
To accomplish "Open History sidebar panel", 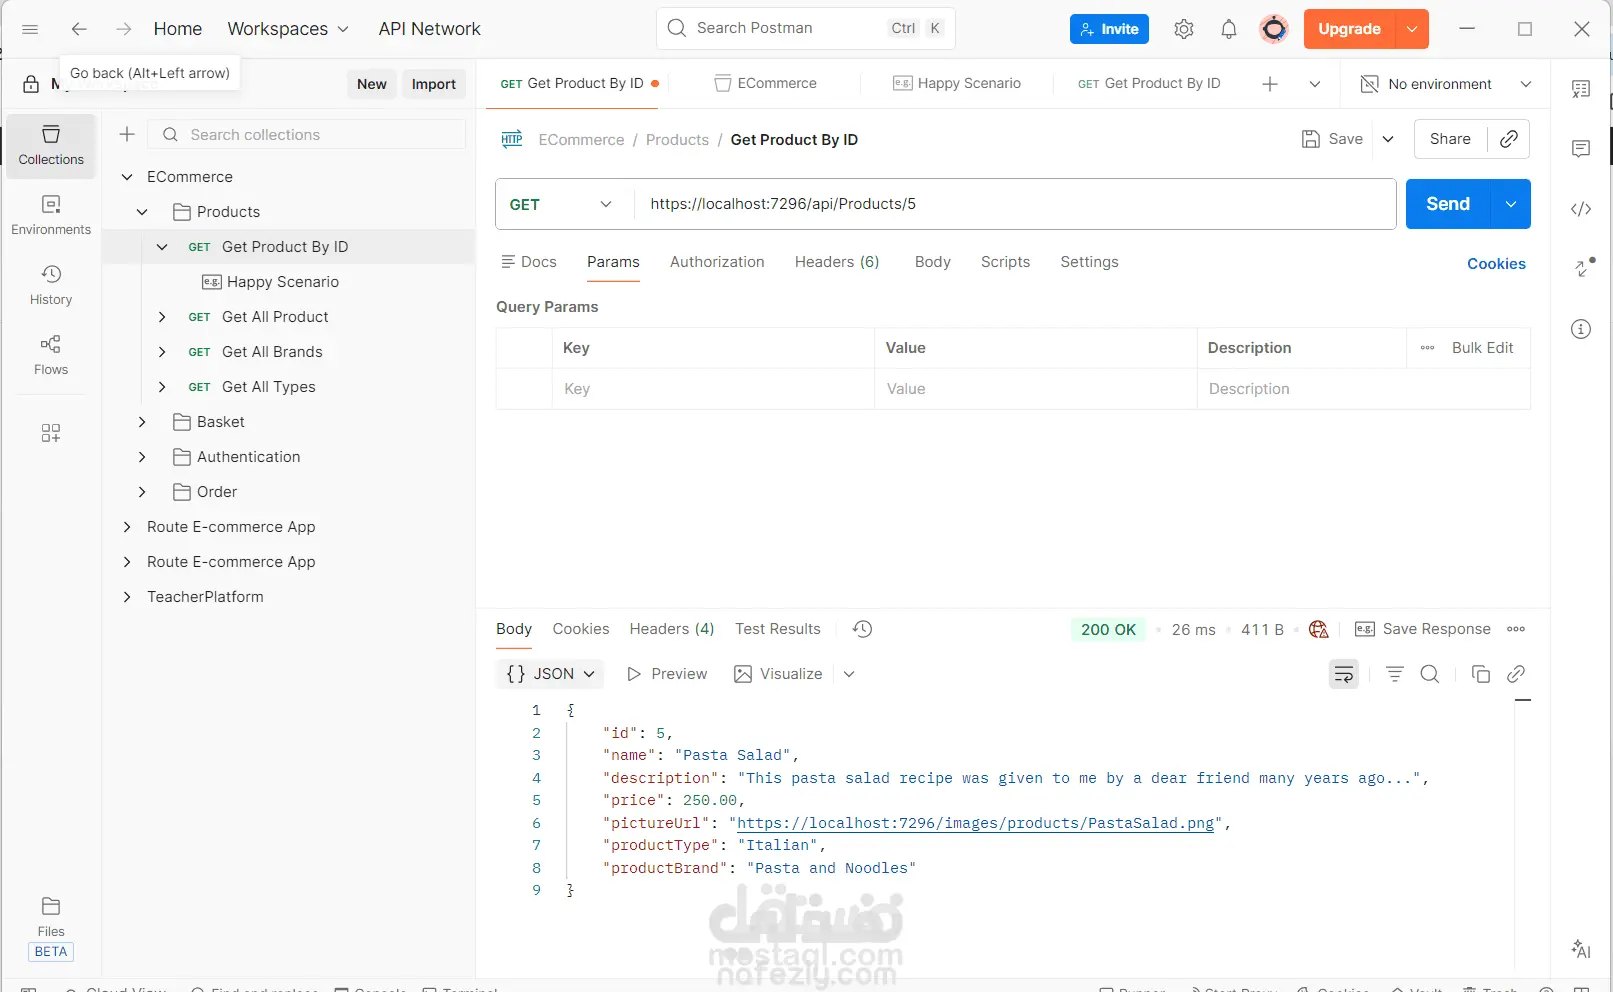I will point(51,286).
